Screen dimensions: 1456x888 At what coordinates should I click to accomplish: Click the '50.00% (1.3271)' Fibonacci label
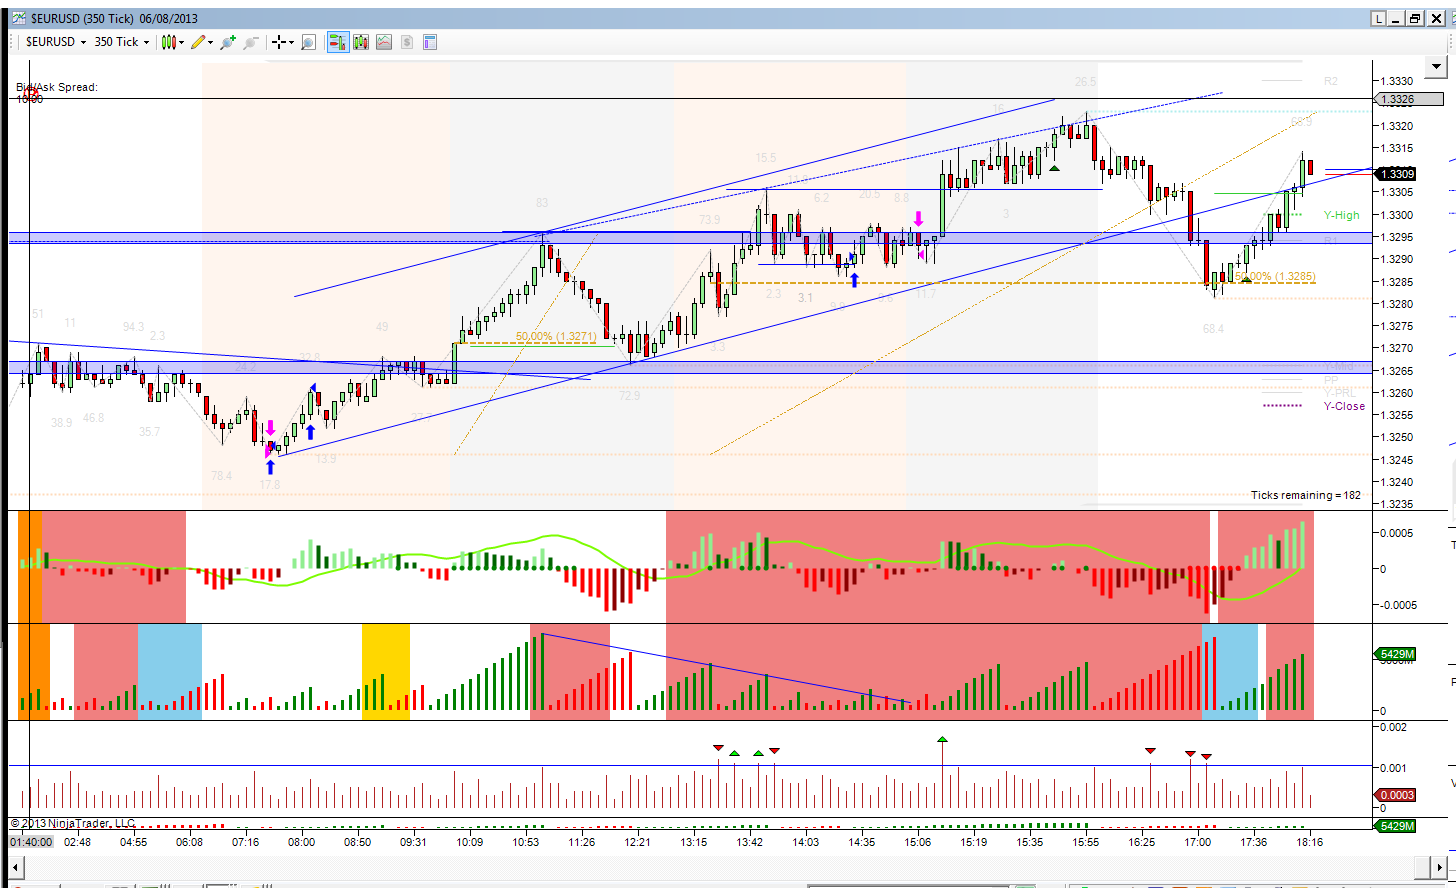click(x=556, y=336)
